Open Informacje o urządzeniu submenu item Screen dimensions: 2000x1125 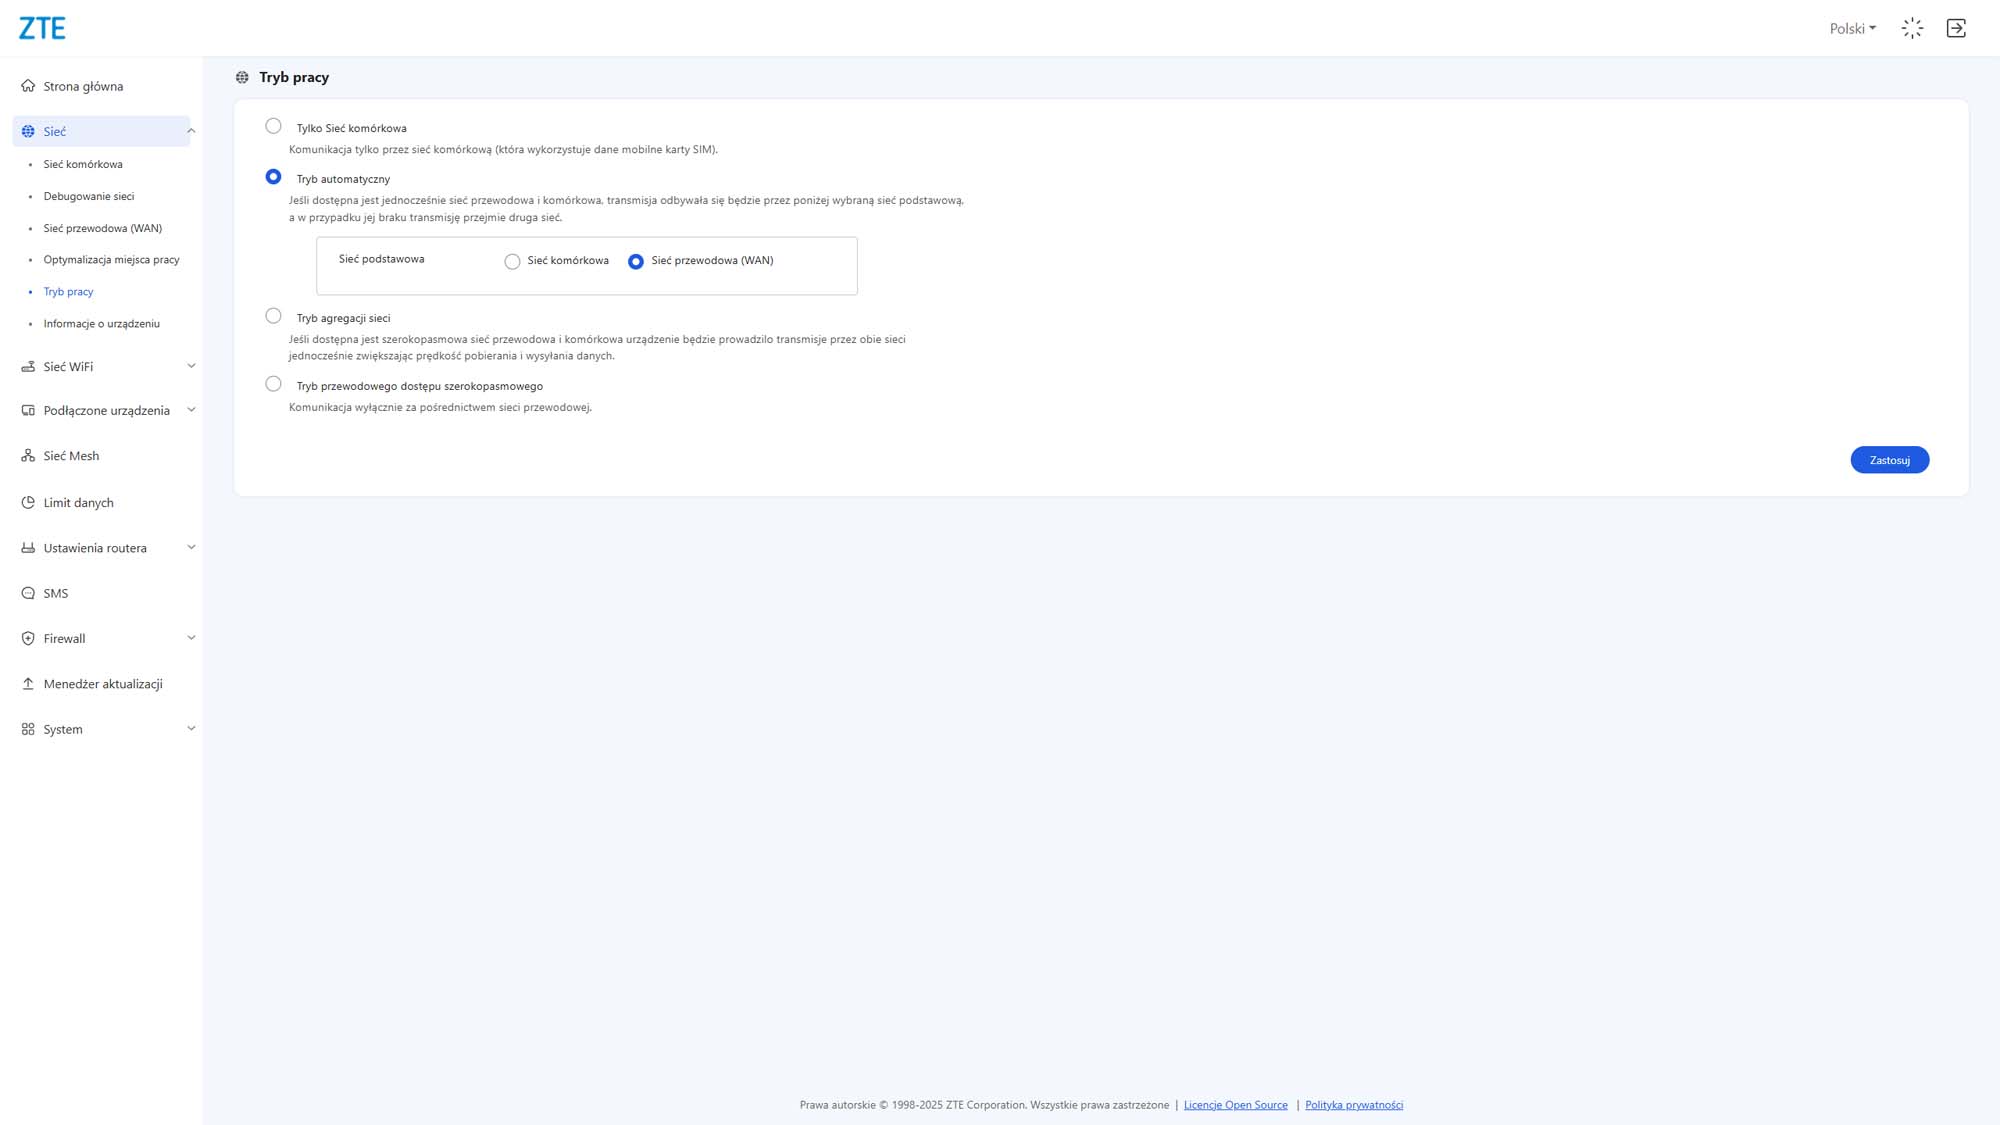tap(102, 324)
